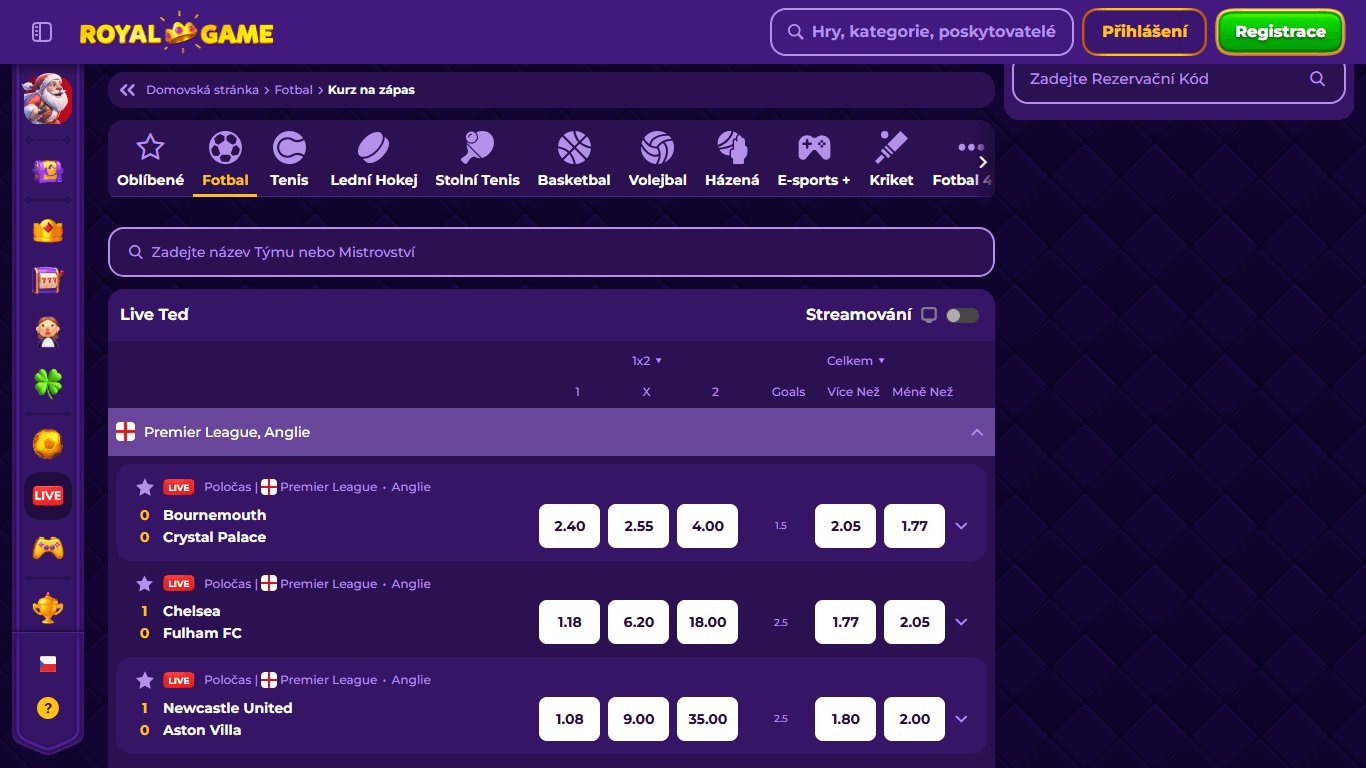Expand more markets for Newcastle United match
The height and width of the screenshot is (768, 1366).
[x=962, y=719]
